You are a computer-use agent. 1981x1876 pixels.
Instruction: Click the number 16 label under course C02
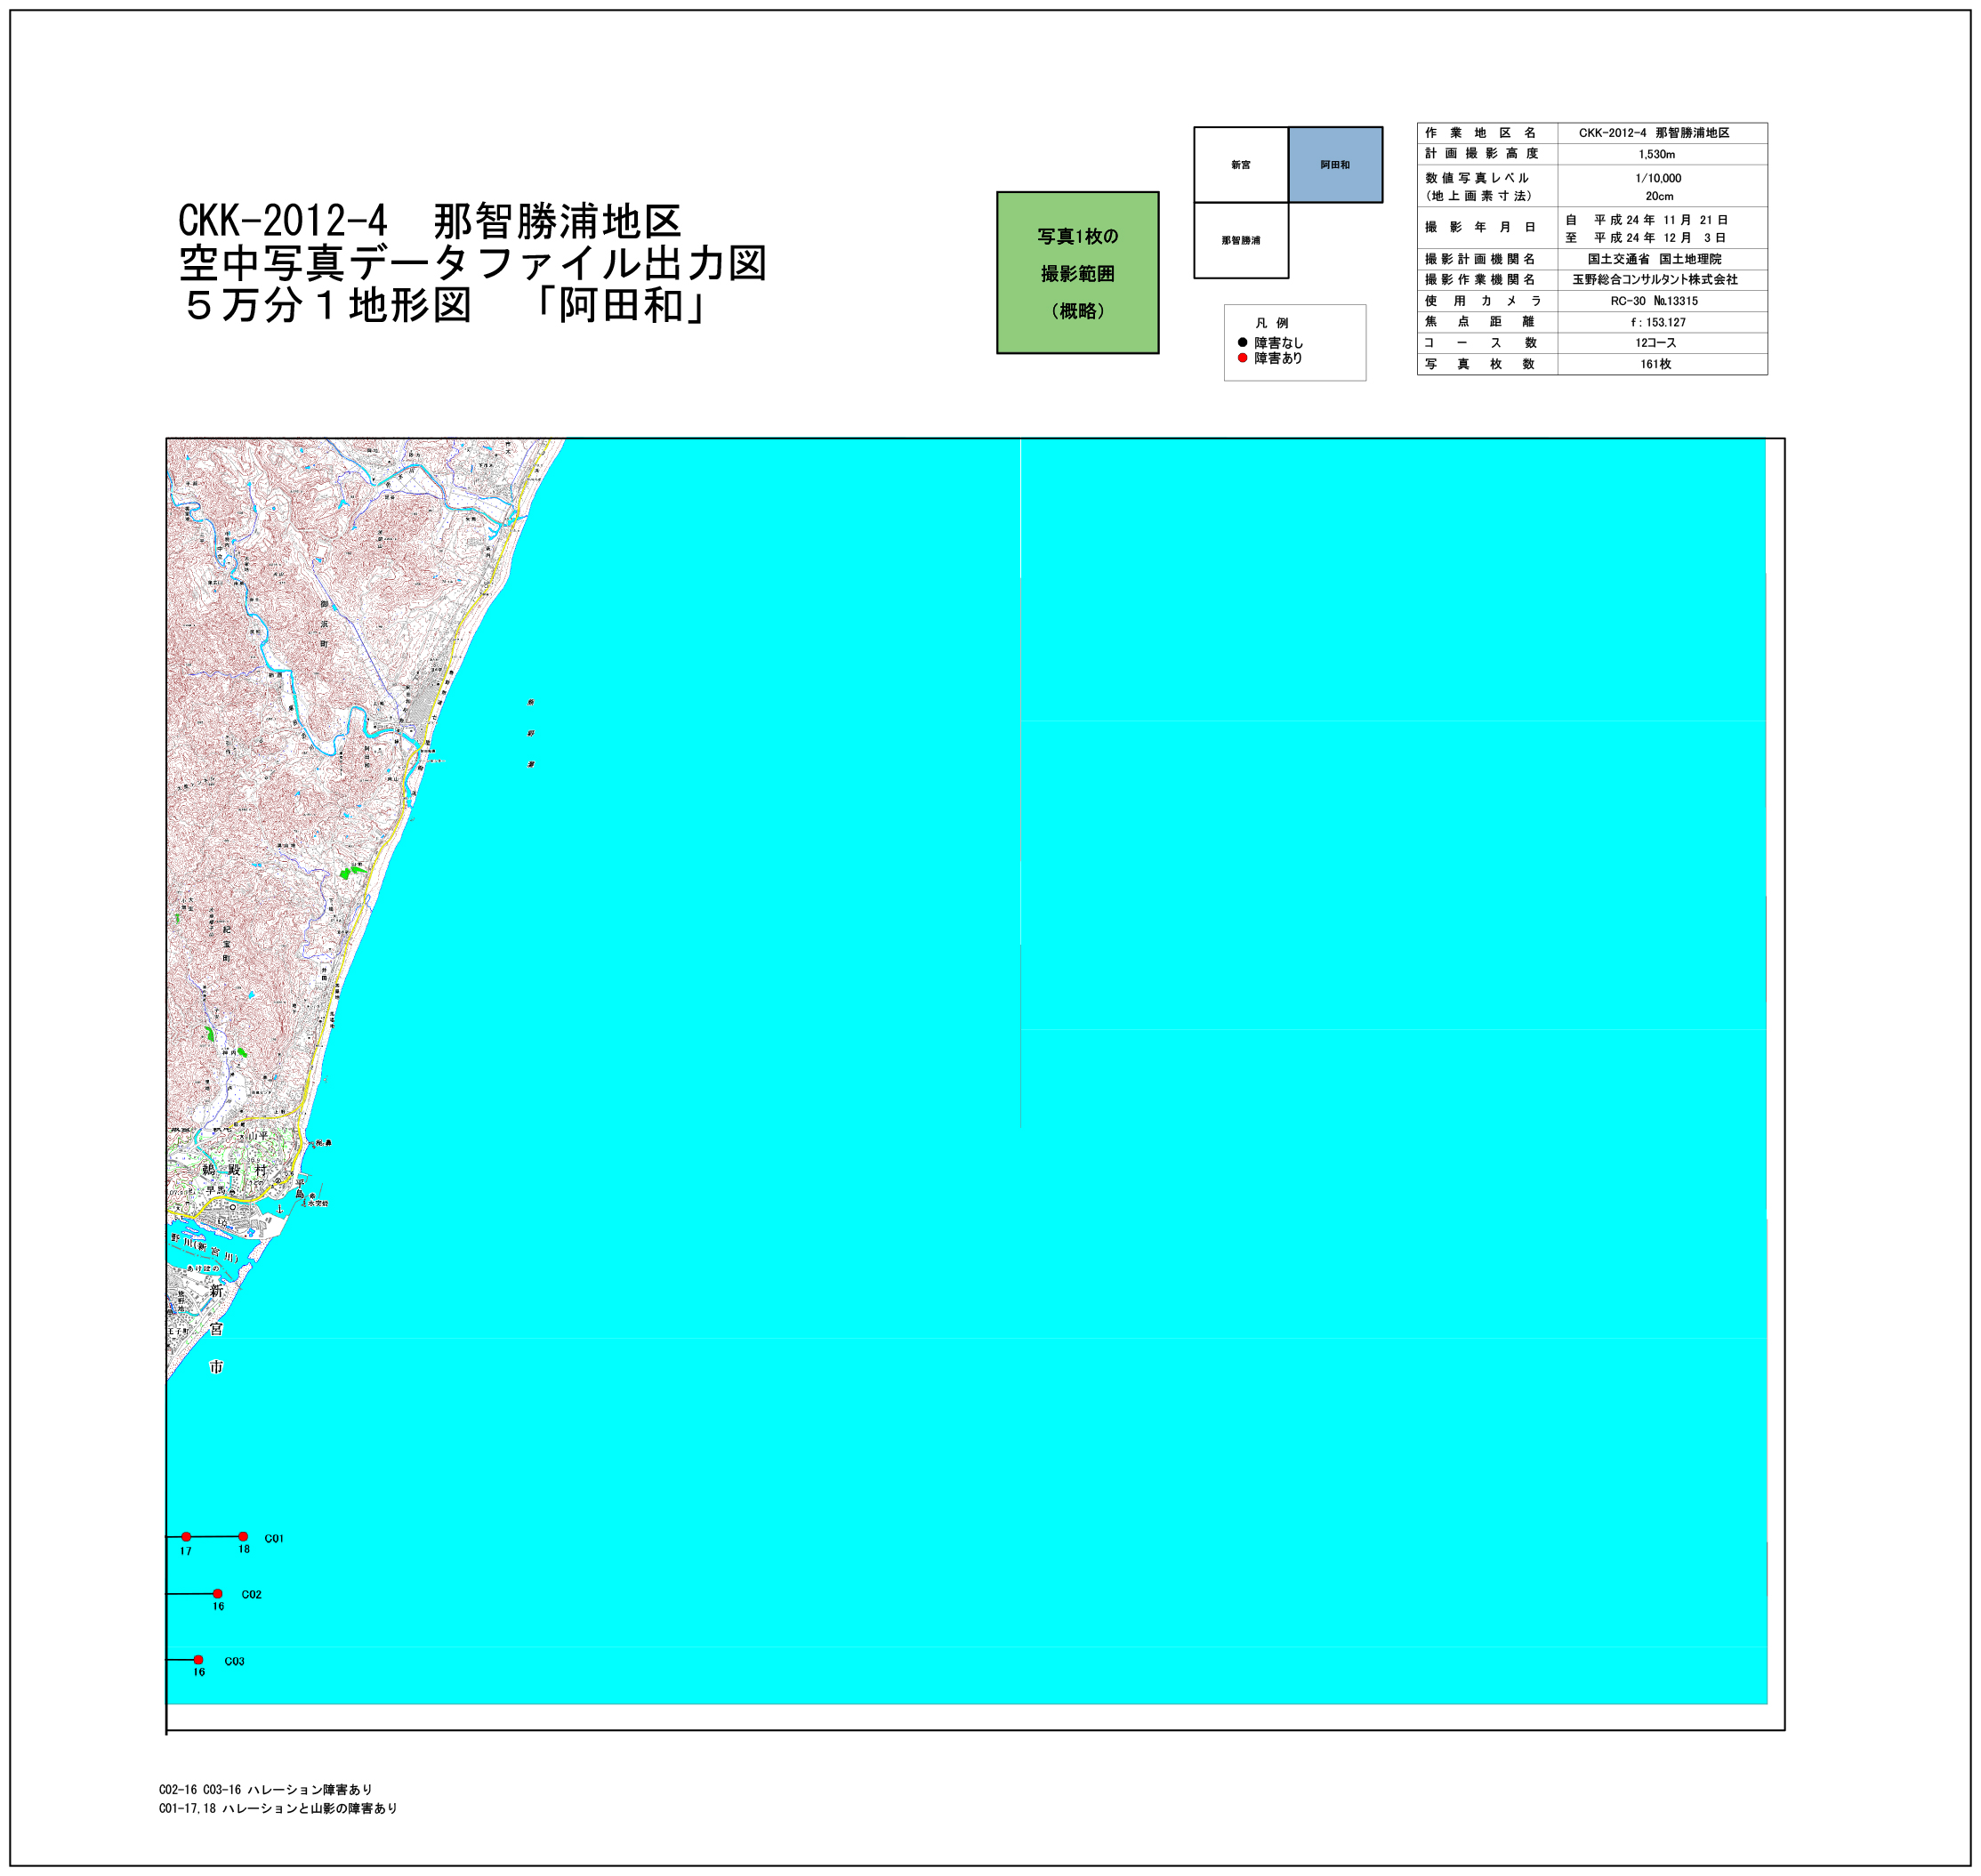[218, 1606]
